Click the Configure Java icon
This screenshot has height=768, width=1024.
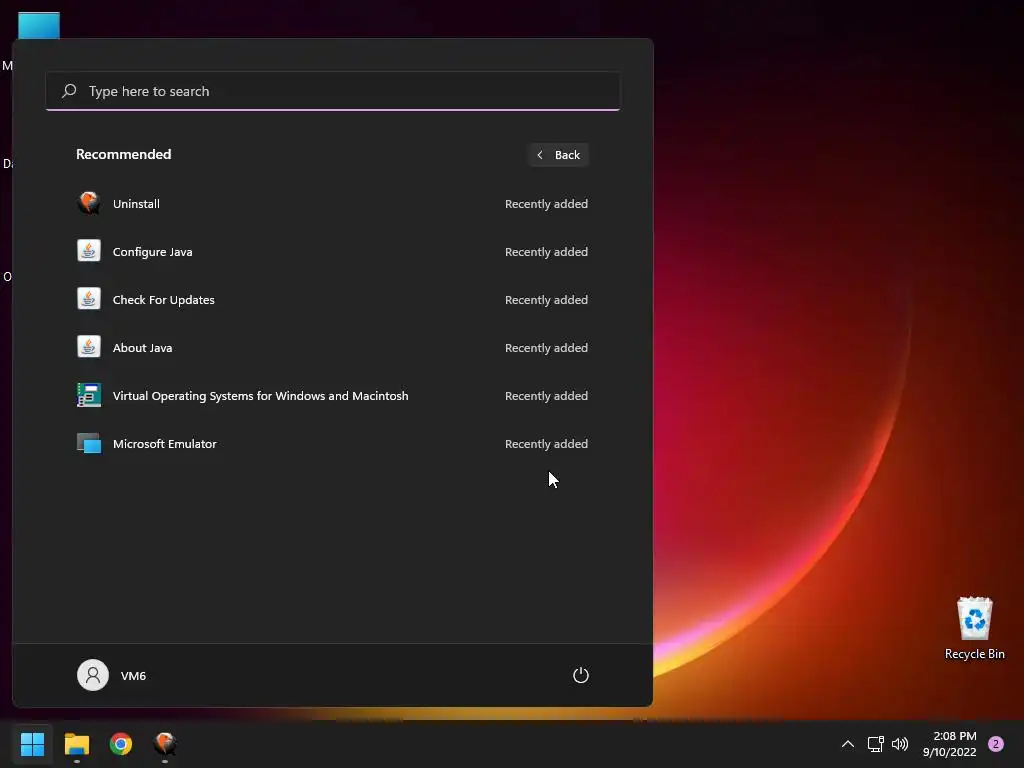coord(89,251)
